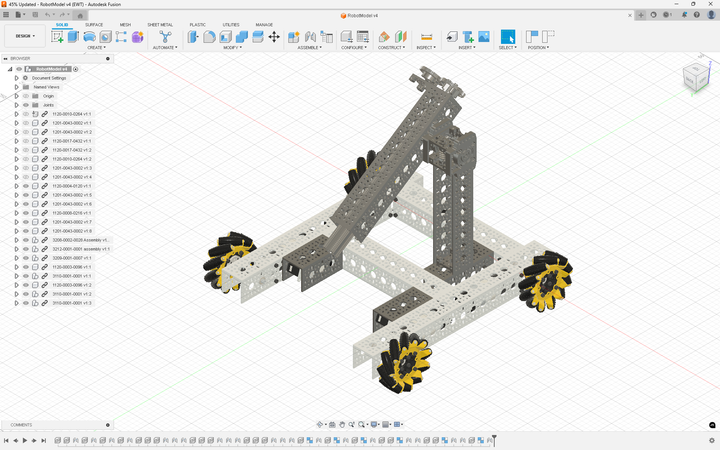Screen dimensions: 720x450
Task: Click the Move/Copy tool icon
Action: [x=273, y=37]
